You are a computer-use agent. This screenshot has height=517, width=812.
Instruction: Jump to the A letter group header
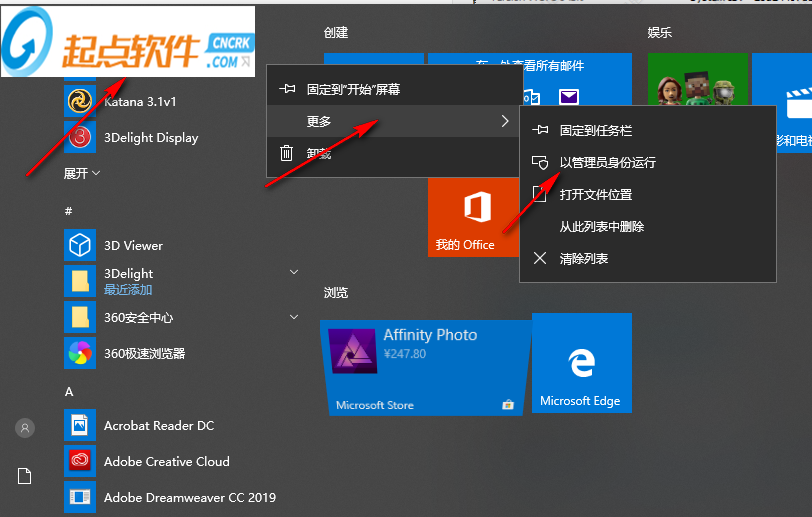pyautogui.click(x=69, y=392)
